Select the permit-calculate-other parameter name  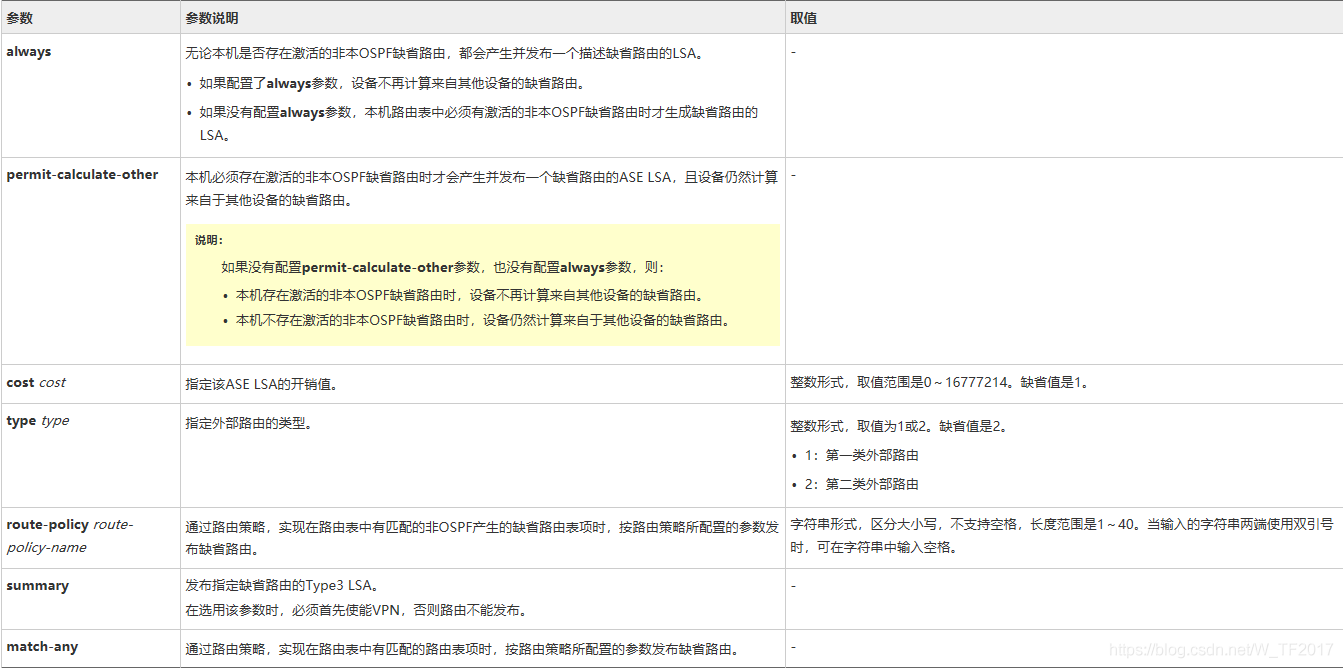[x=82, y=175]
